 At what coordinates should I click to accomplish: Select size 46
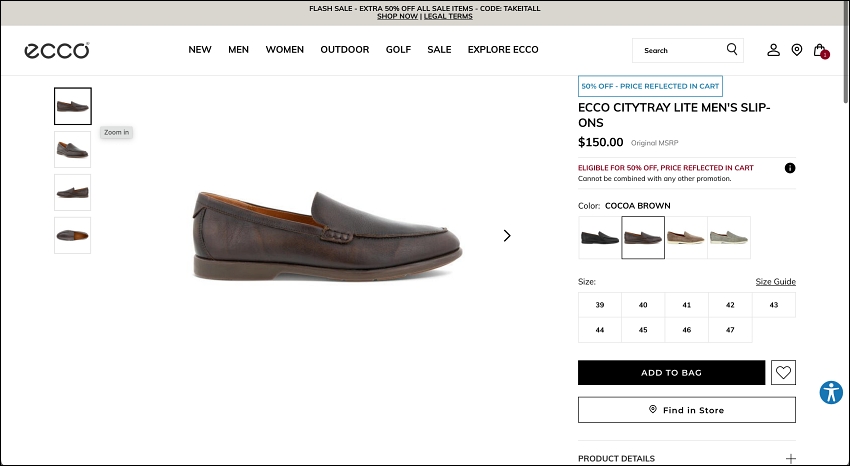pos(687,330)
